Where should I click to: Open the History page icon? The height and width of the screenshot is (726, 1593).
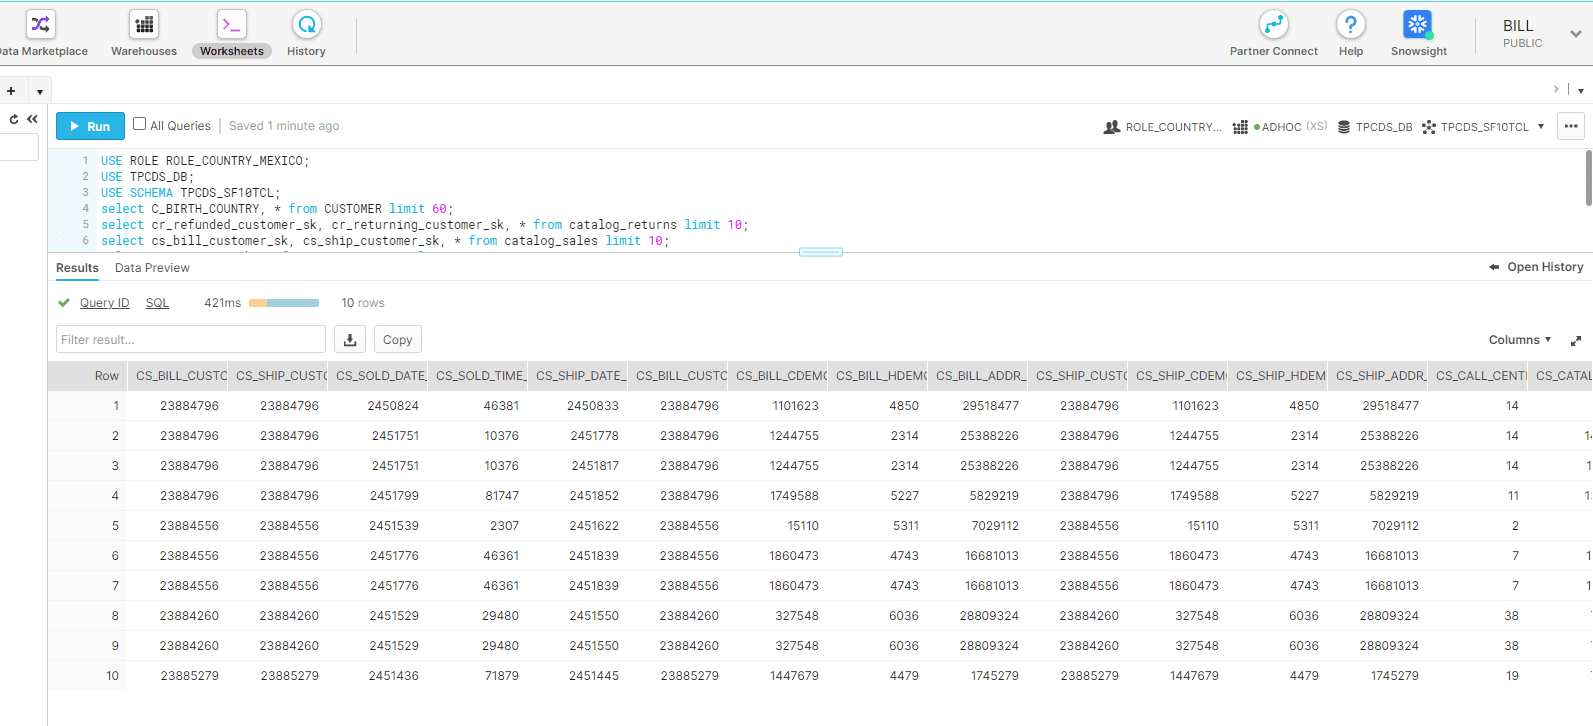[x=306, y=24]
